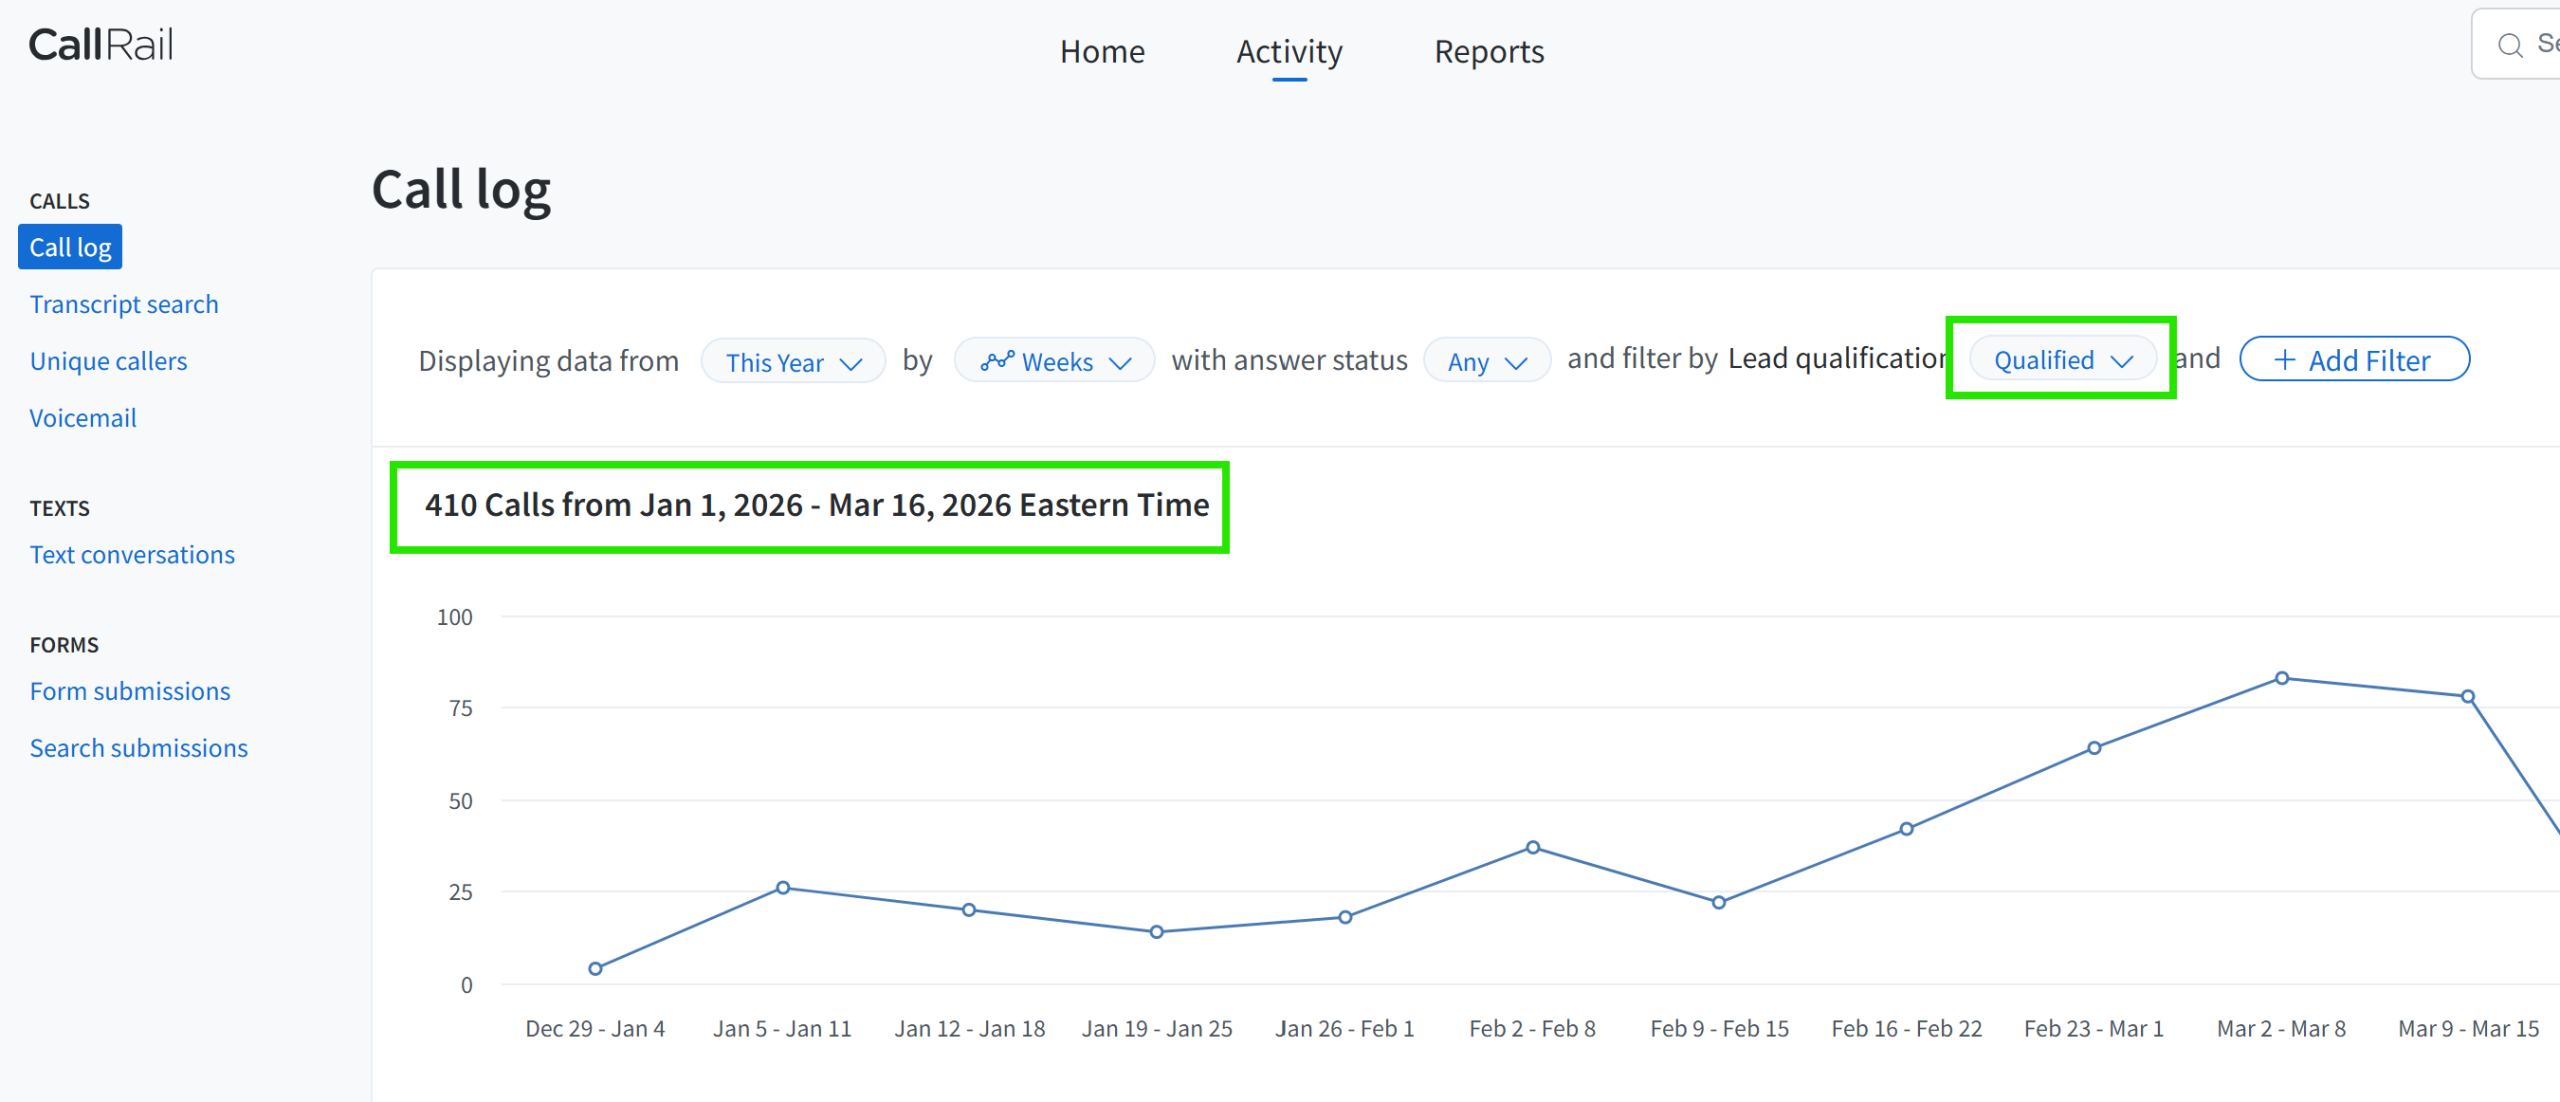Click the line chart icon beside Weeks
This screenshot has width=2560, height=1102.
pyautogui.click(x=997, y=361)
